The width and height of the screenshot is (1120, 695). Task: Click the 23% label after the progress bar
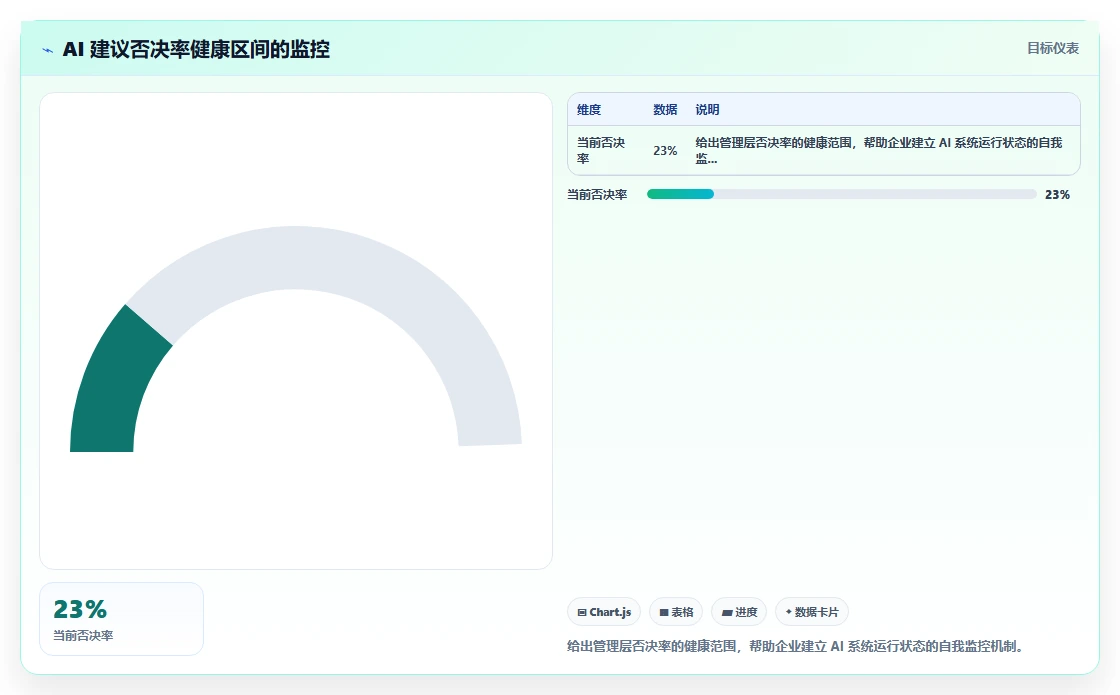click(x=1057, y=194)
